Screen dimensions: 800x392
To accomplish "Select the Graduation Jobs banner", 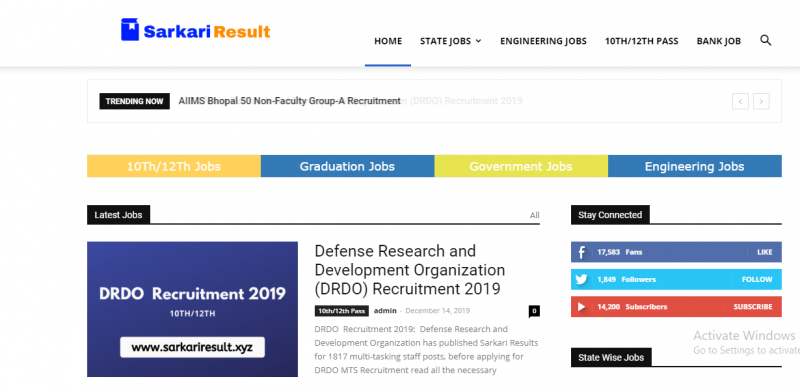I will point(347,166).
